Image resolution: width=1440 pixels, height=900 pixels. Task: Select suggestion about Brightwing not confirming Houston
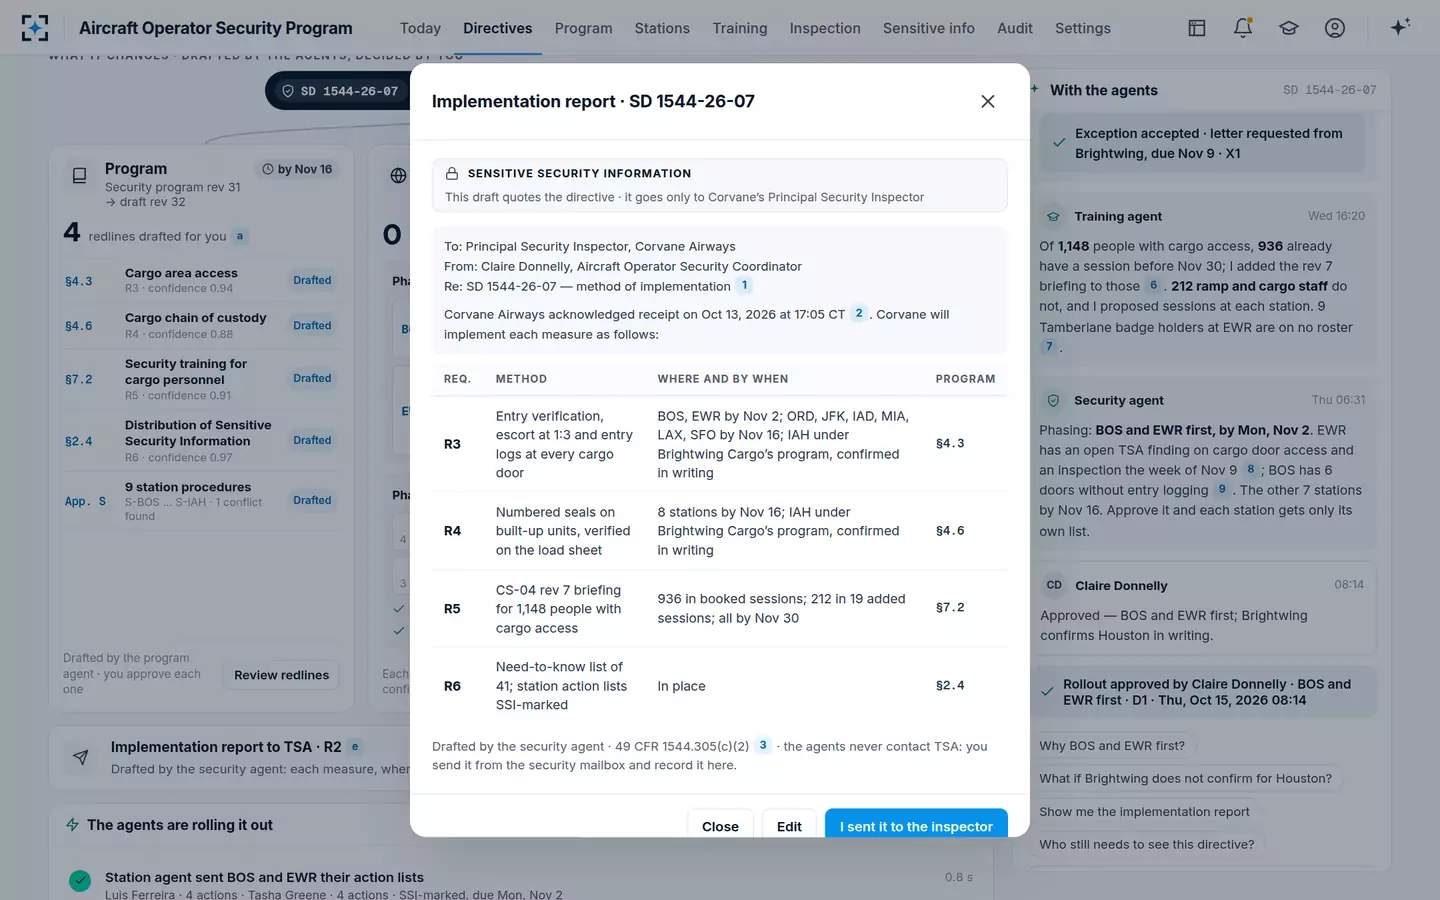tap(1186, 779)
